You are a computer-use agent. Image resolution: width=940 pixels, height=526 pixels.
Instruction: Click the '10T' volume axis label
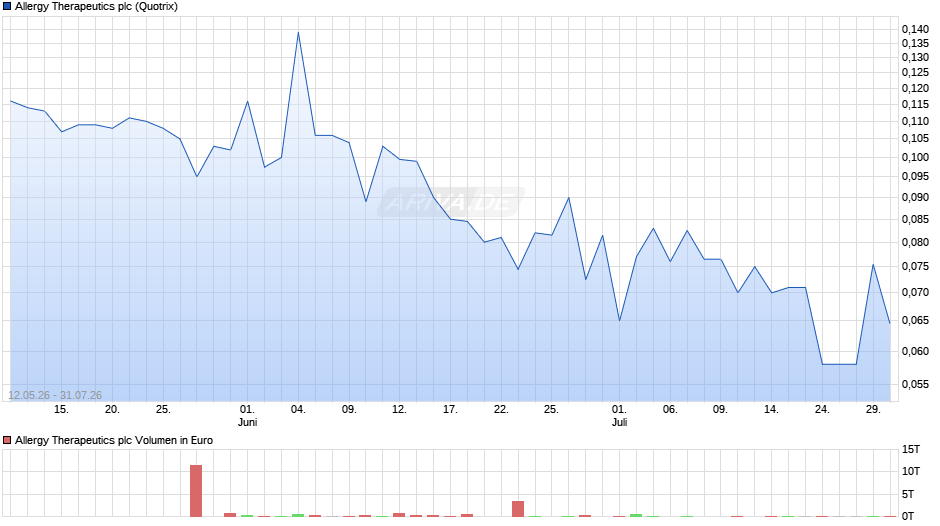coord(911,471)
